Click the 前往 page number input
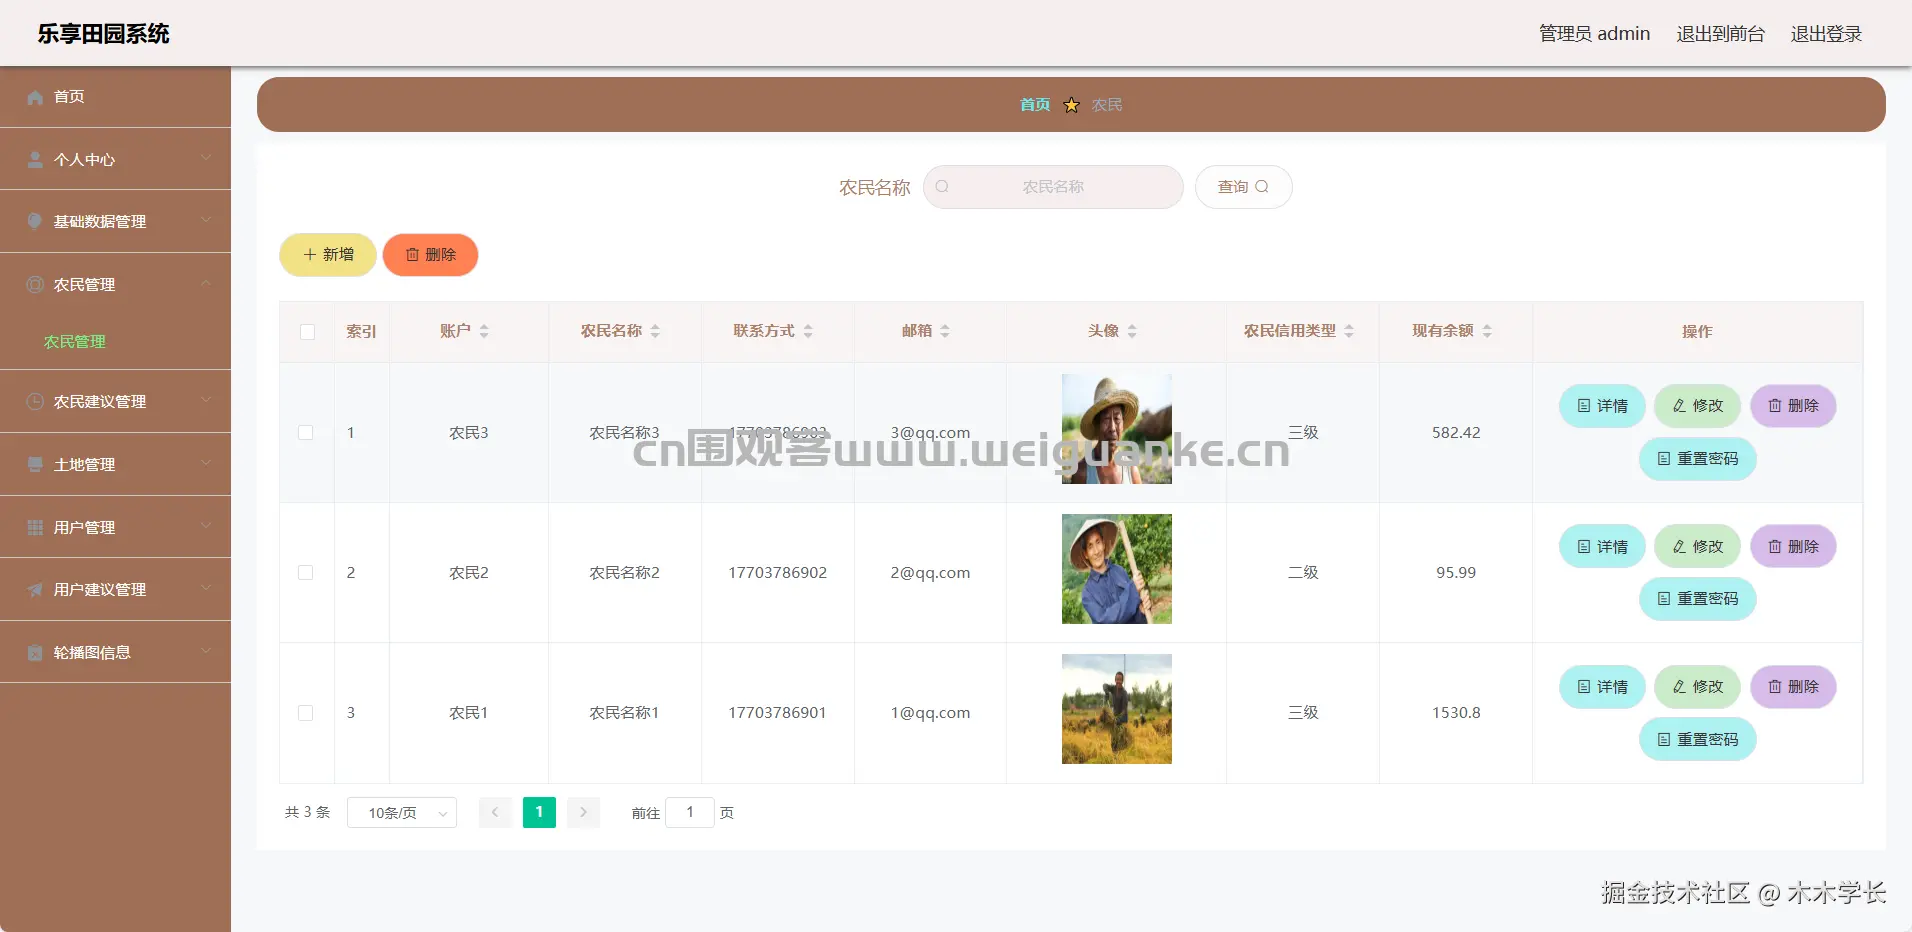This screenshot has height=932, width=1912. click(690, 812)
